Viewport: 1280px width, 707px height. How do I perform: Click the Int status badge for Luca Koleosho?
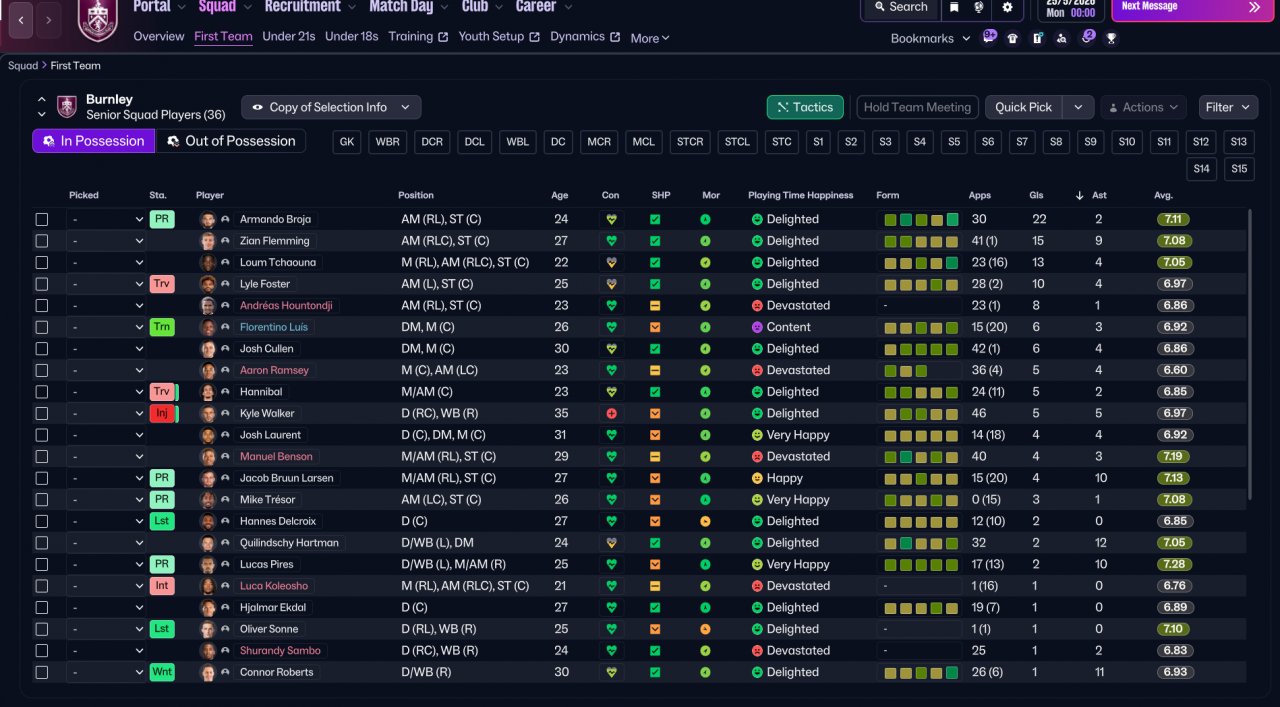[x=161, y=586]
